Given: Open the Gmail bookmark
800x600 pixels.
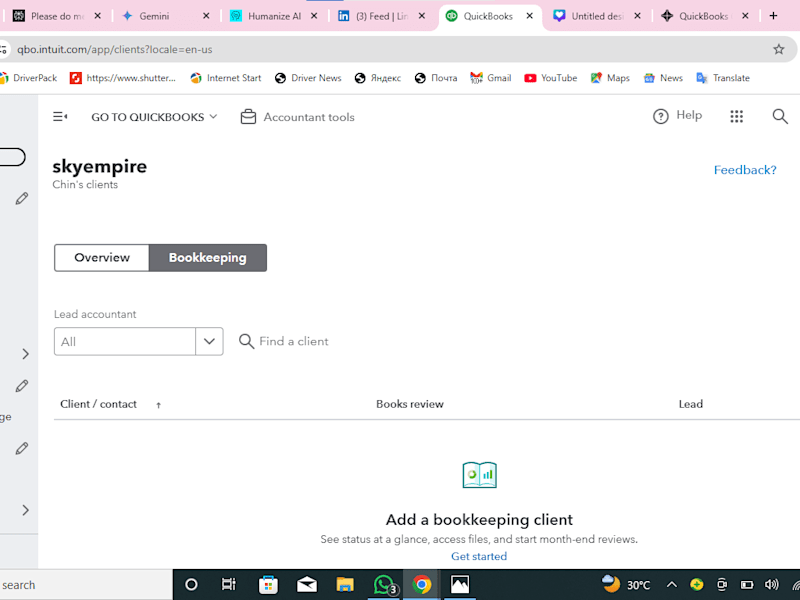Looking at the screenshot, I should click(x=491, y=78).
